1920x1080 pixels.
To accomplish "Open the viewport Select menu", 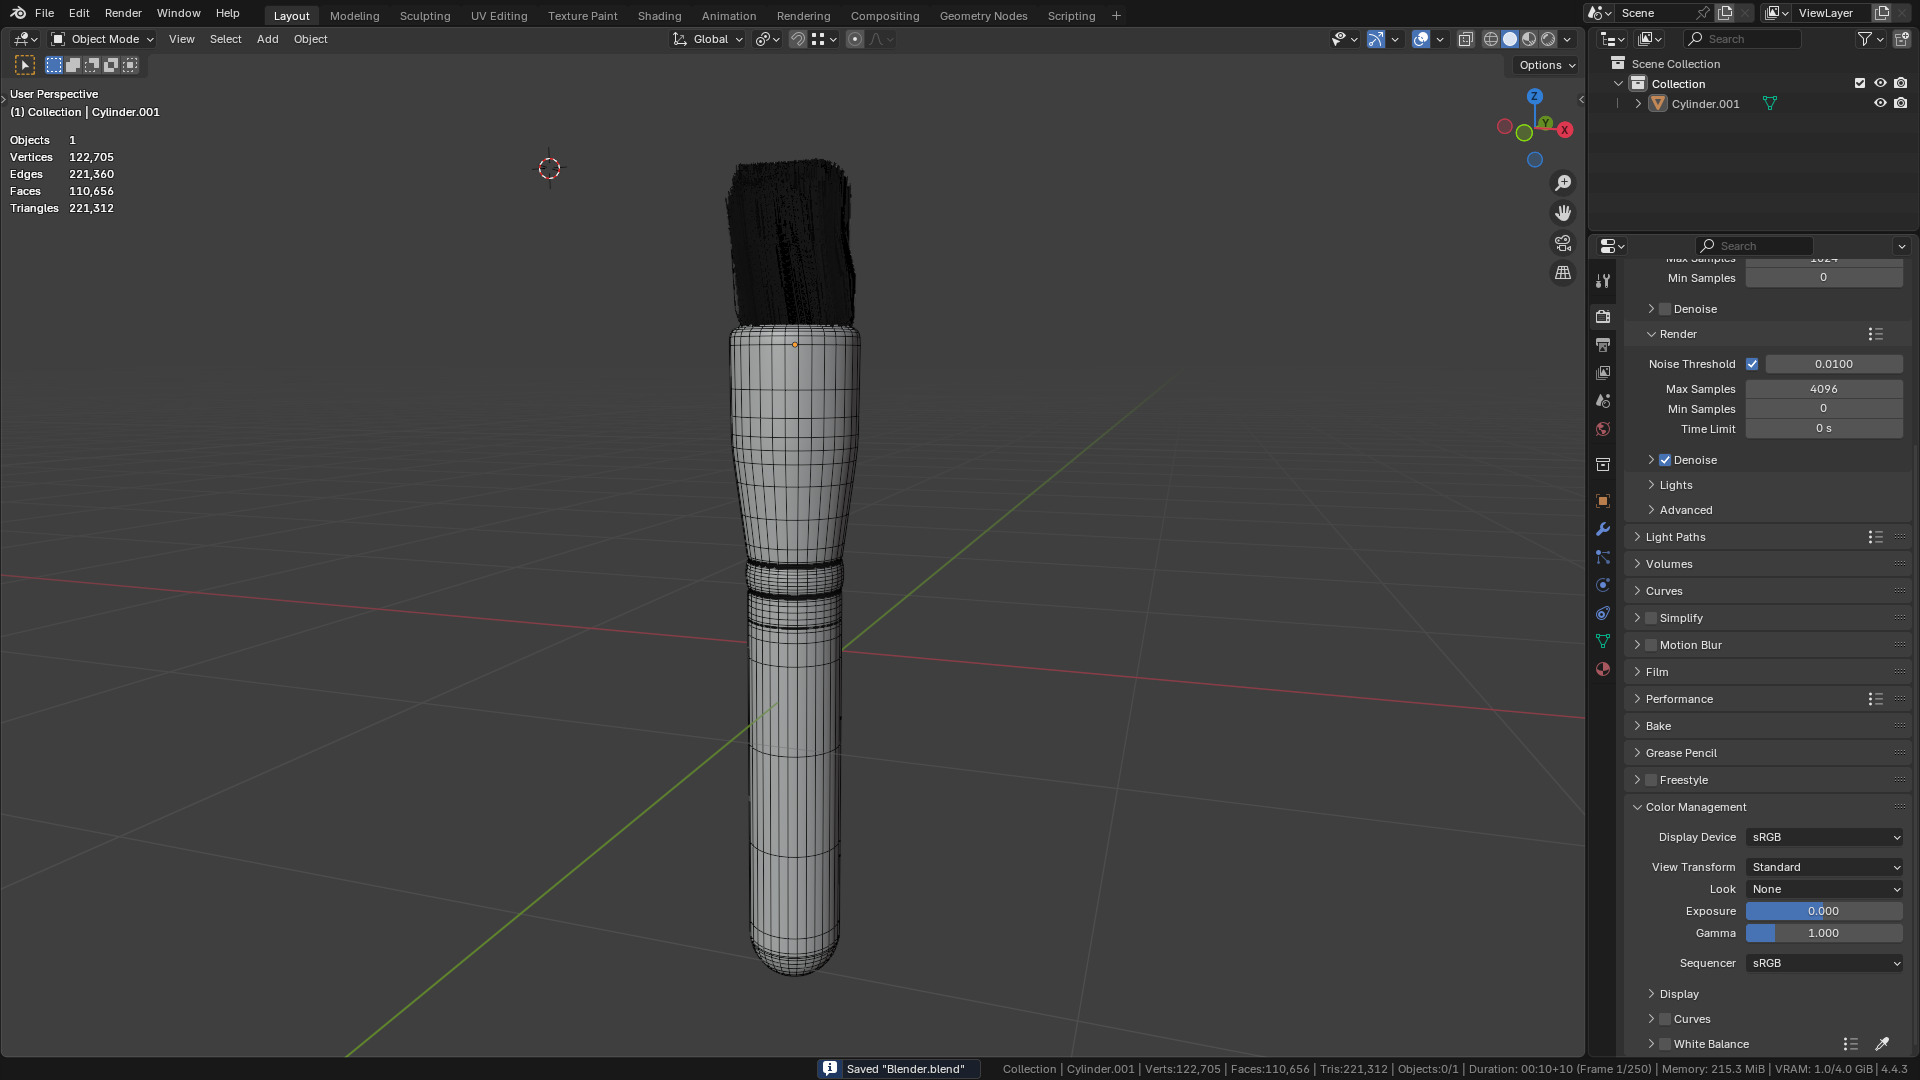I will [225, 39].
